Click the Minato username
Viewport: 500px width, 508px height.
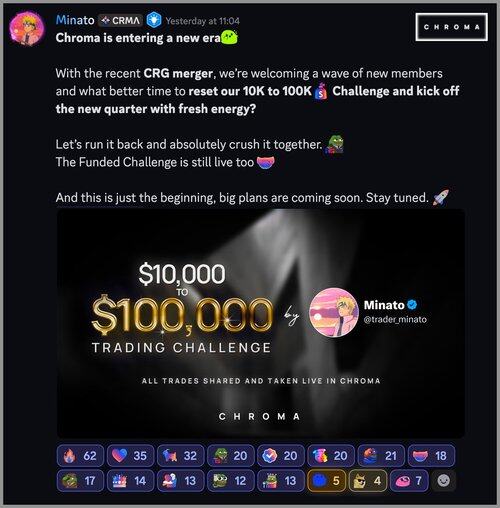[x=75, y=20]
